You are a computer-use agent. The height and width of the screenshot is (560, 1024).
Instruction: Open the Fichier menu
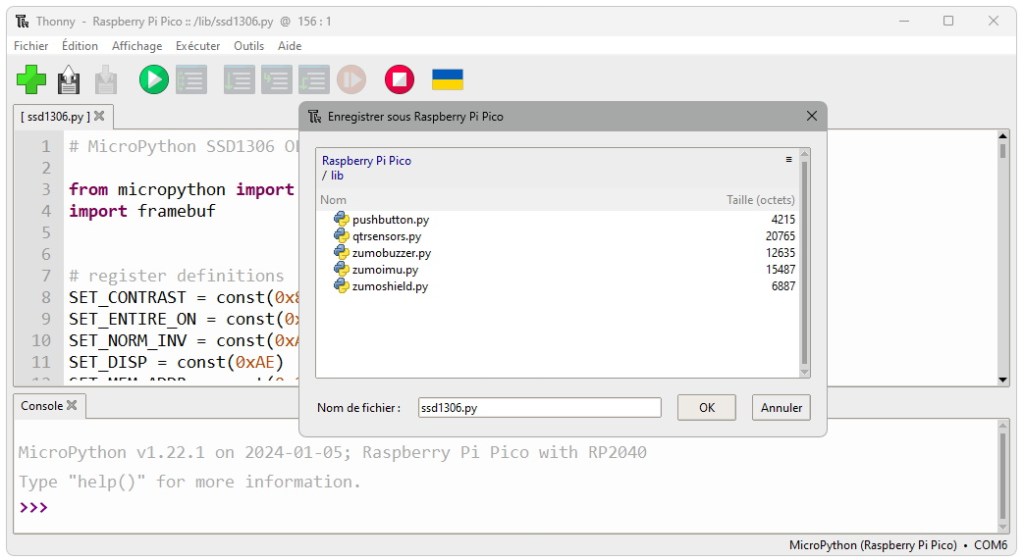(31, 46)
